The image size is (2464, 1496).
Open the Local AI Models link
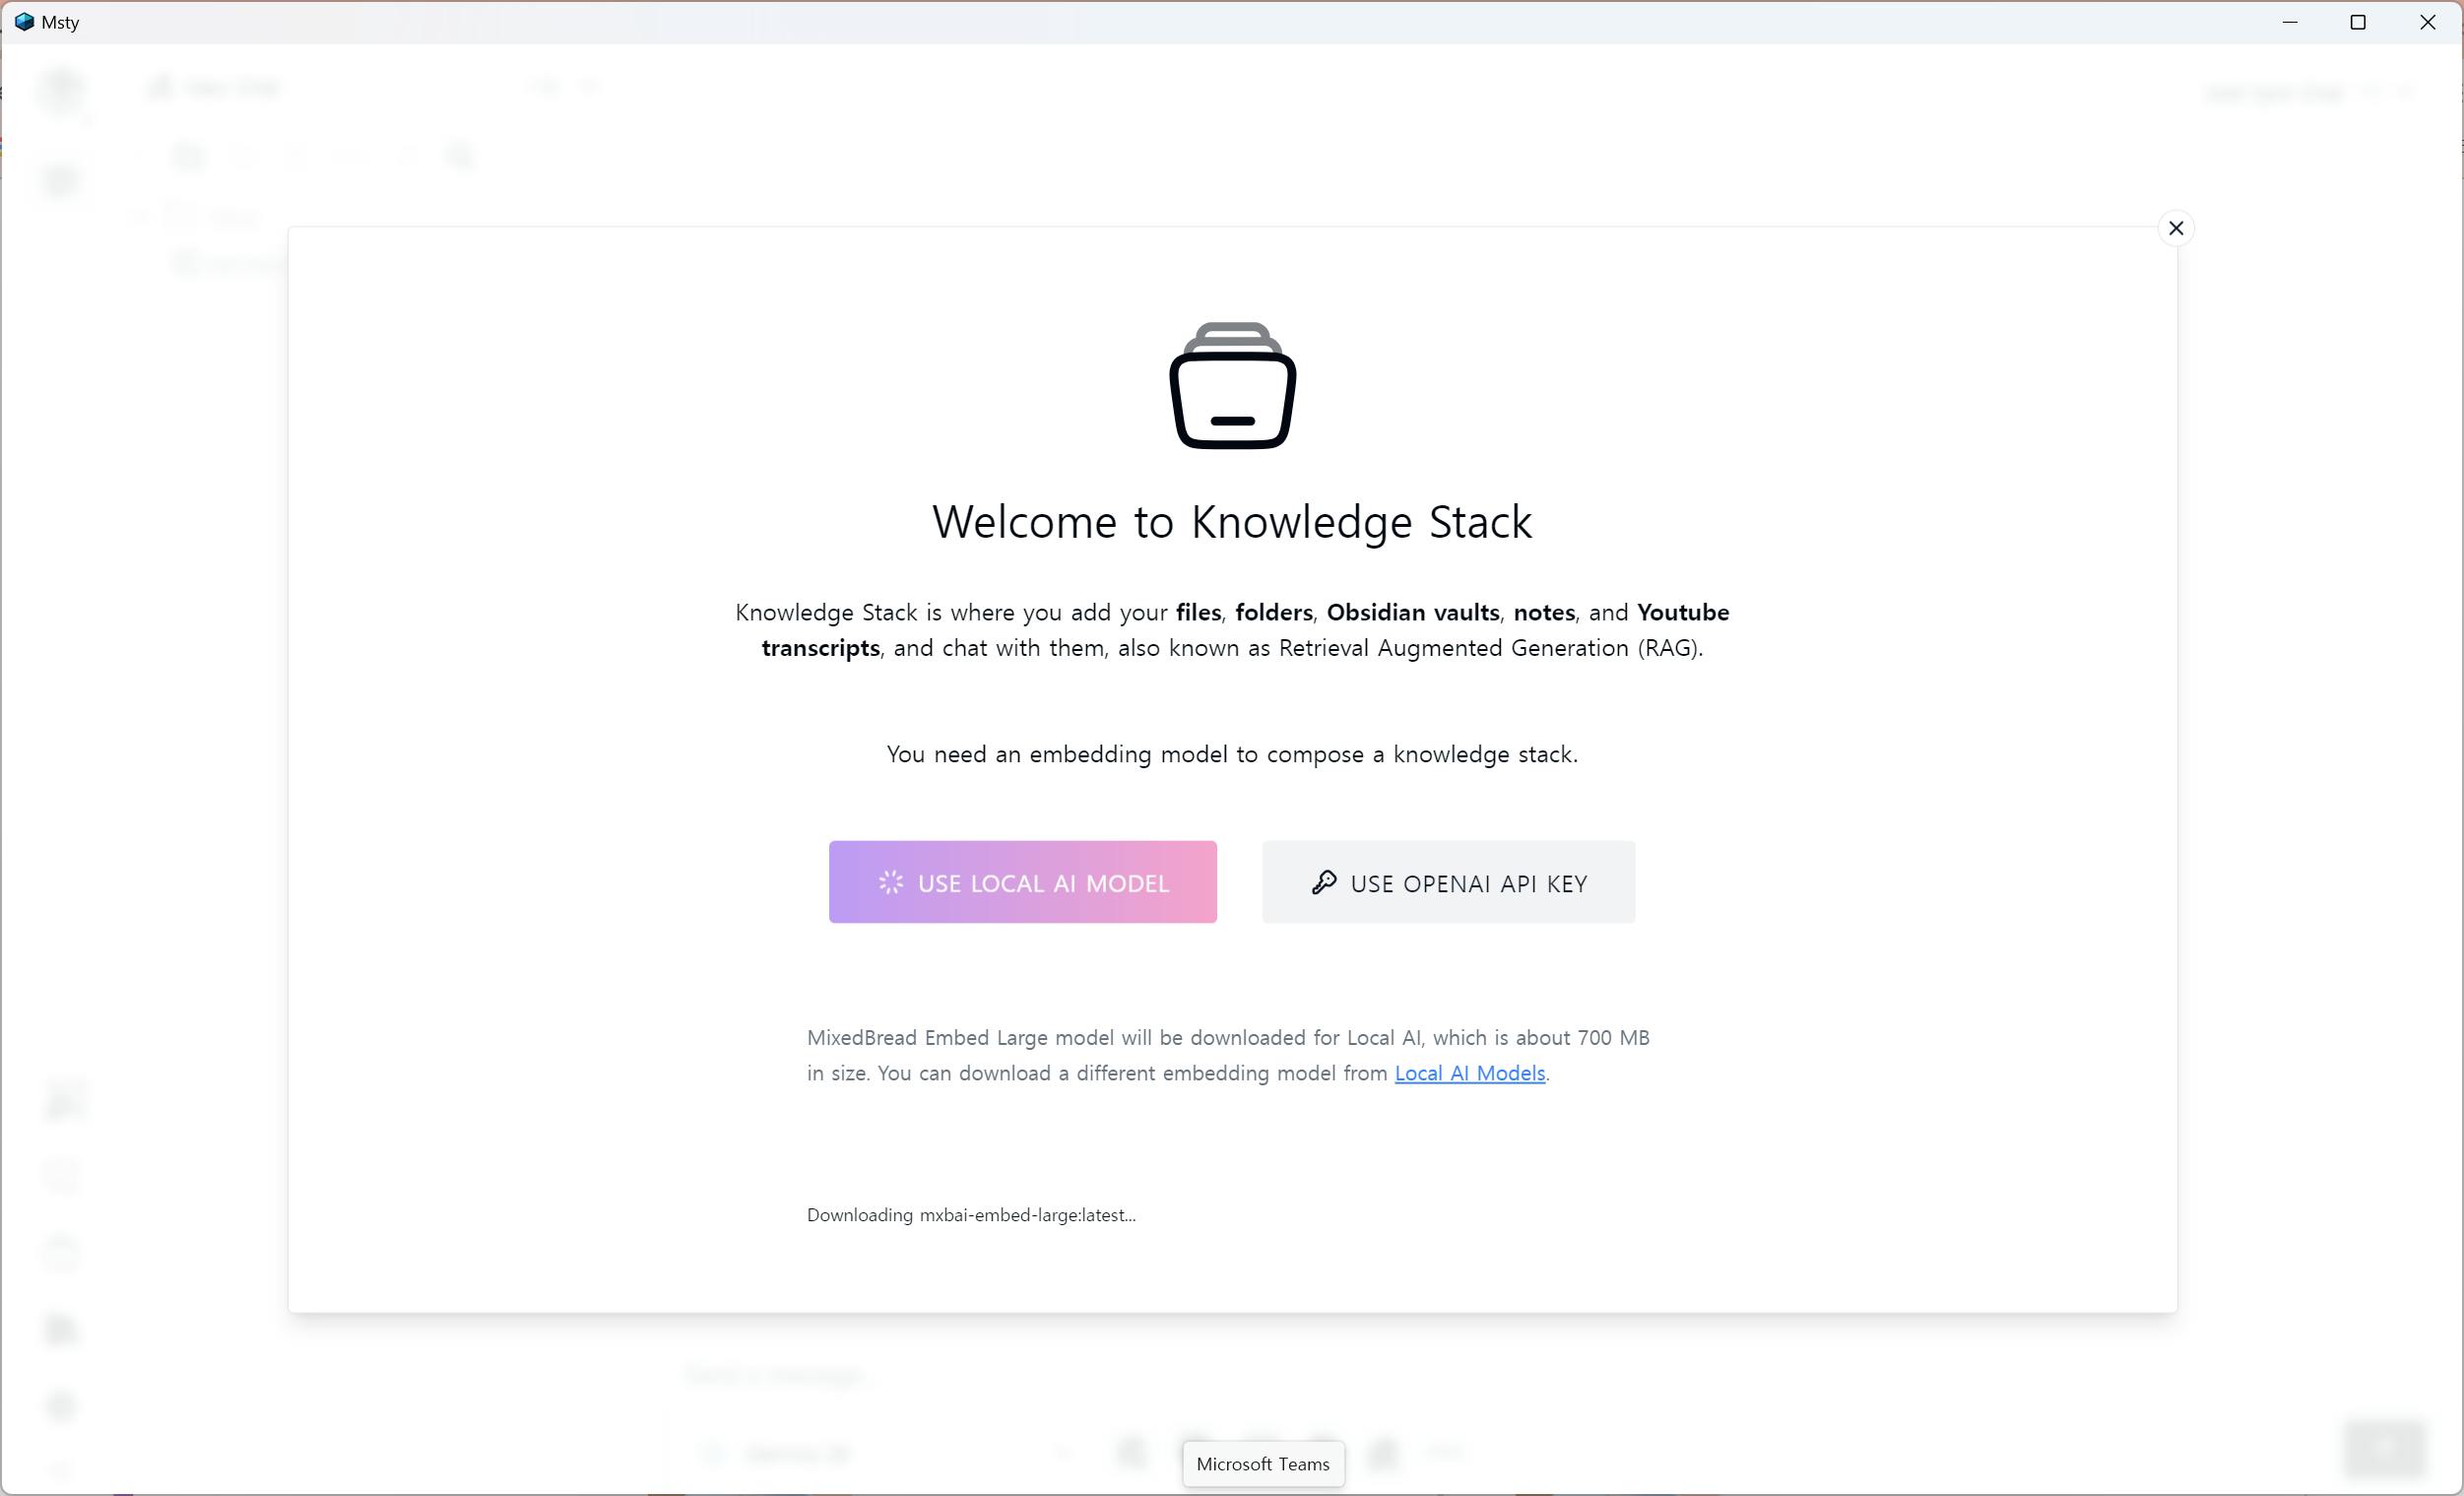pos(1469,1073)
